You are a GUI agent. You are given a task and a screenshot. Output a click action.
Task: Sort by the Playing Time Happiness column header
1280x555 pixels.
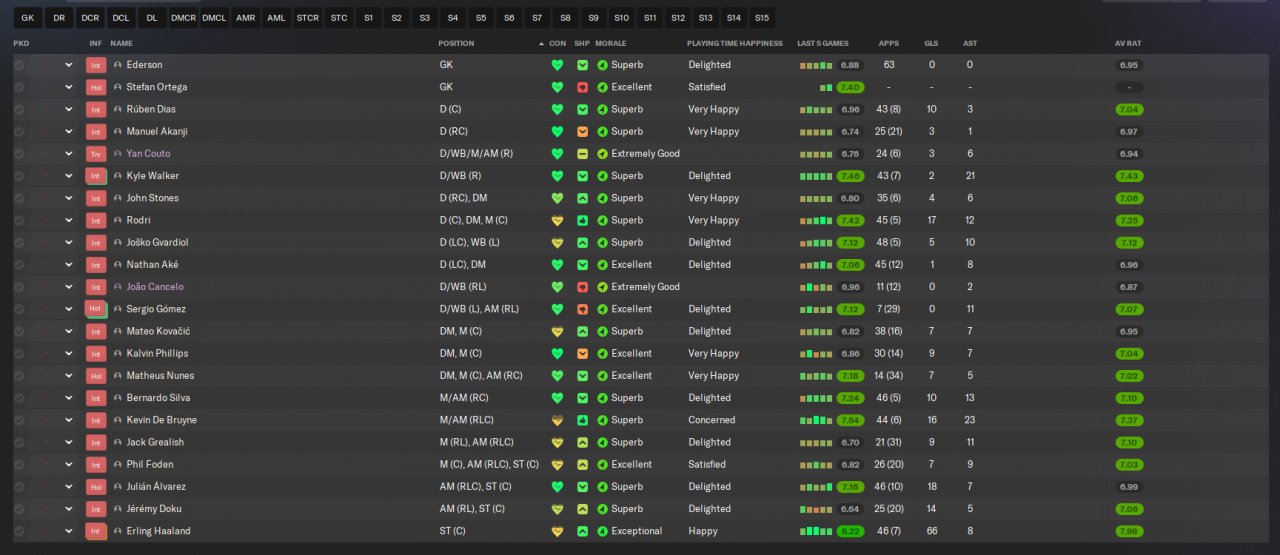[735, 44]
